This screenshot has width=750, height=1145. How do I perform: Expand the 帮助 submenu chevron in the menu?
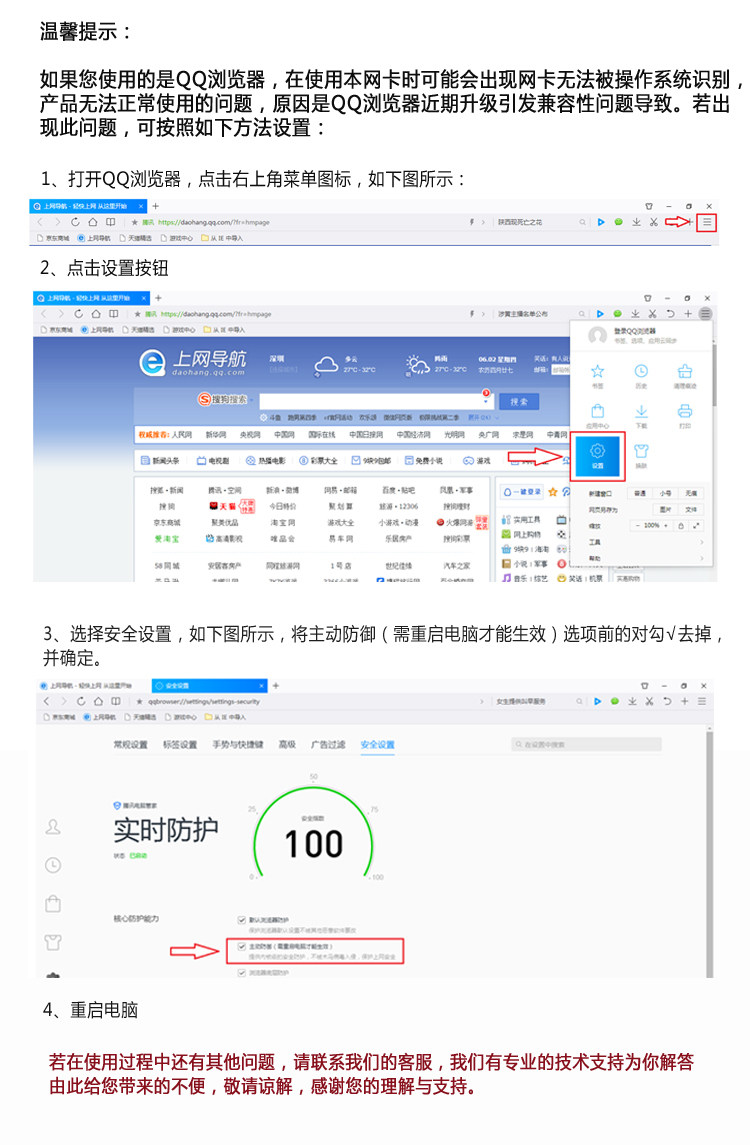click(702, 558)
